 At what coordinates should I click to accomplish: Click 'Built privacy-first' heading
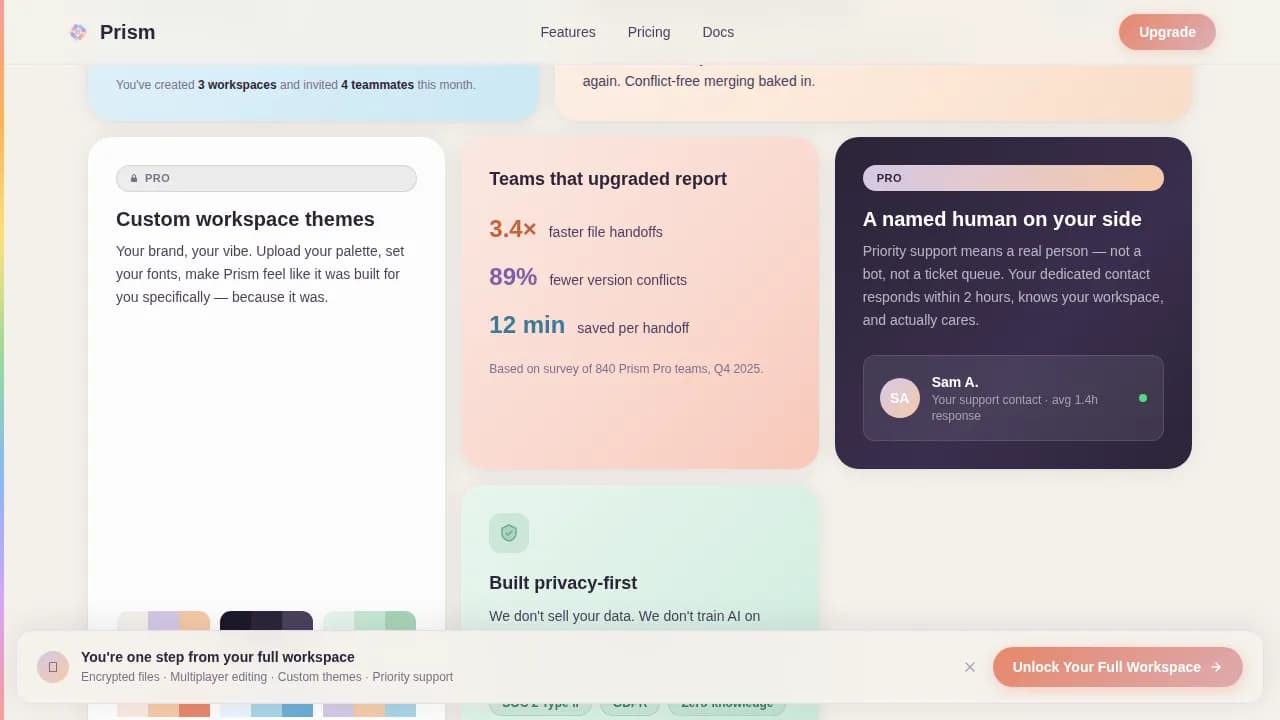click(x=563, y=583)
